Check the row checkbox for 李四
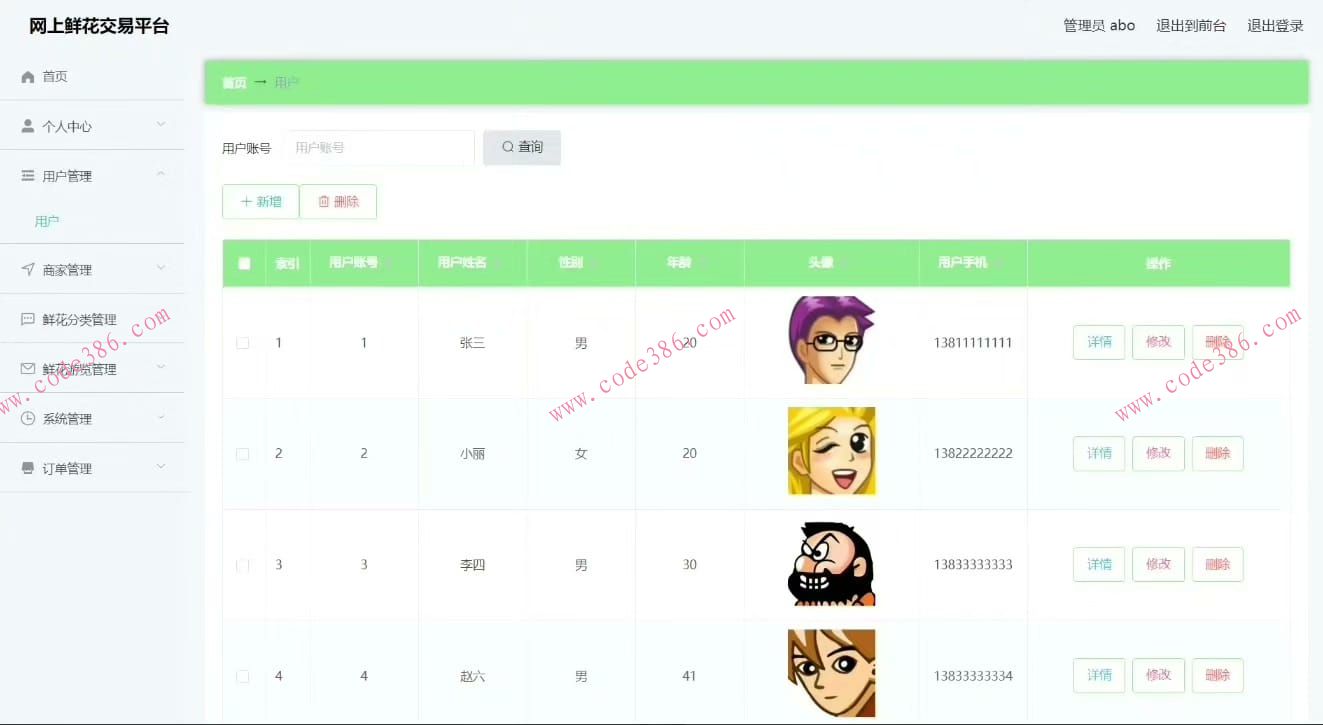This screenshot has width=1323, height=725. tap(242, 565)
